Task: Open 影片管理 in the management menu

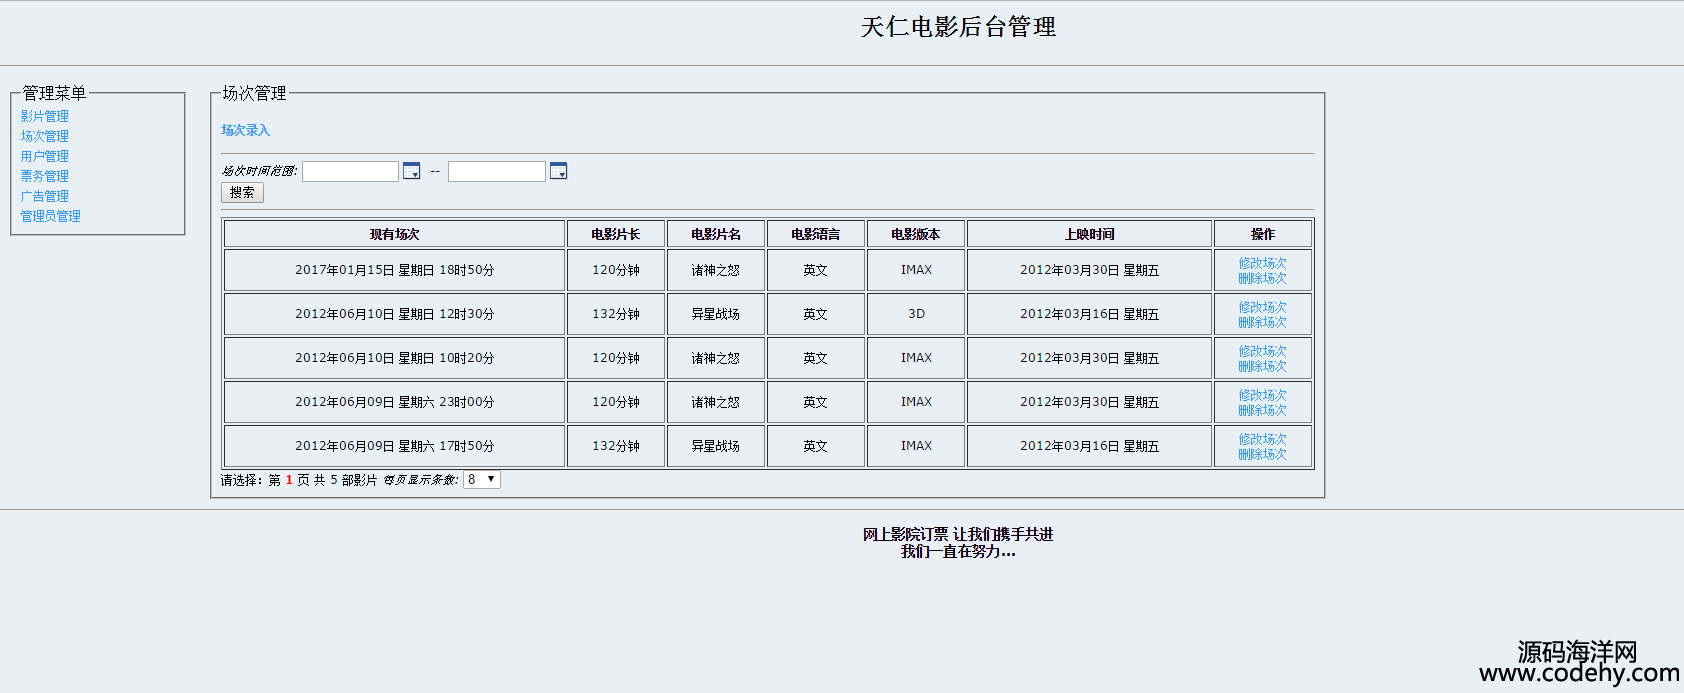Action: (x=45, y=116)
